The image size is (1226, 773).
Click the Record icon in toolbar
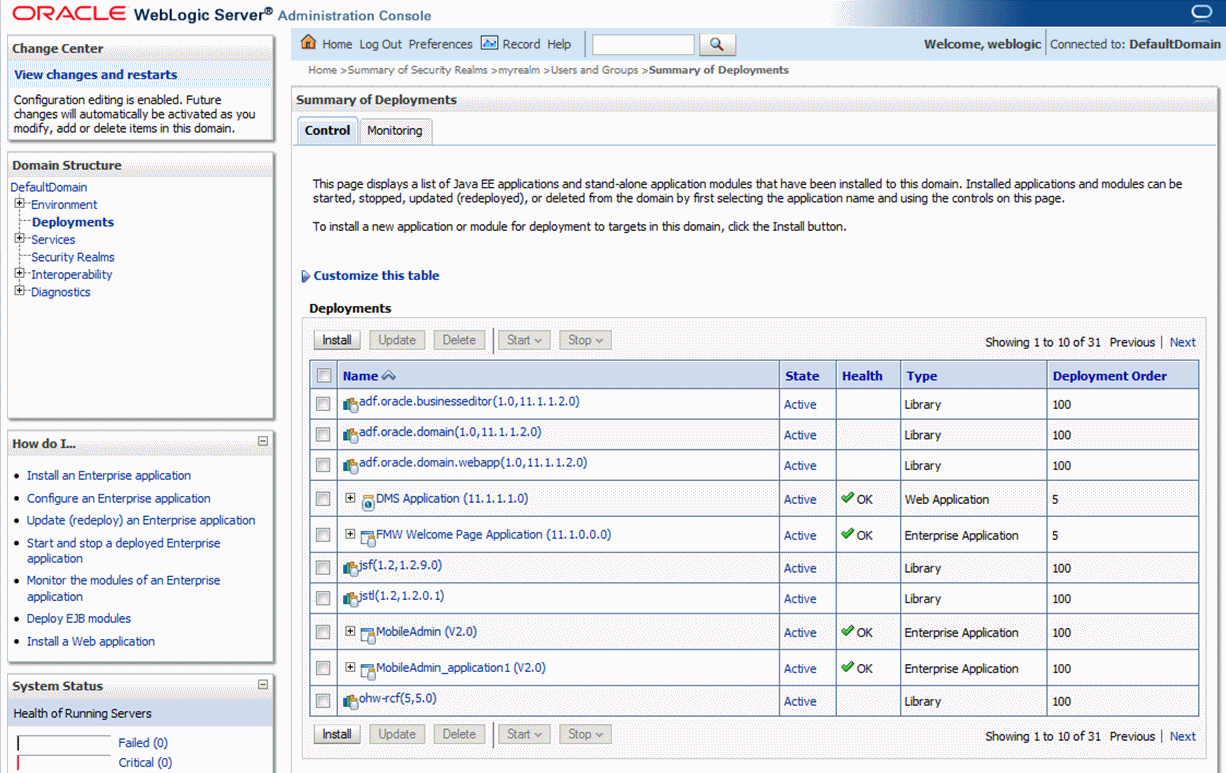pos(489,43)
